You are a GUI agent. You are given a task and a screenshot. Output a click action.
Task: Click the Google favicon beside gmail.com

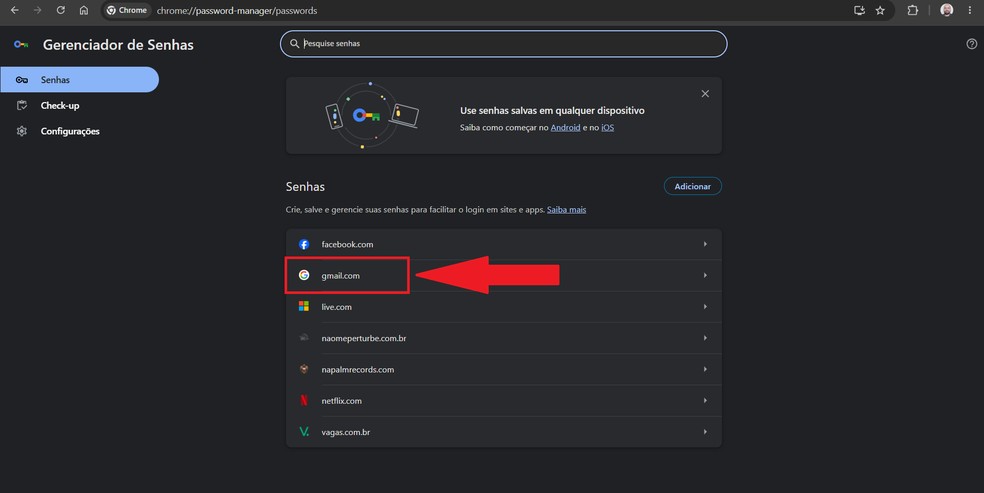pyautogui.click(x=304, y=275)
